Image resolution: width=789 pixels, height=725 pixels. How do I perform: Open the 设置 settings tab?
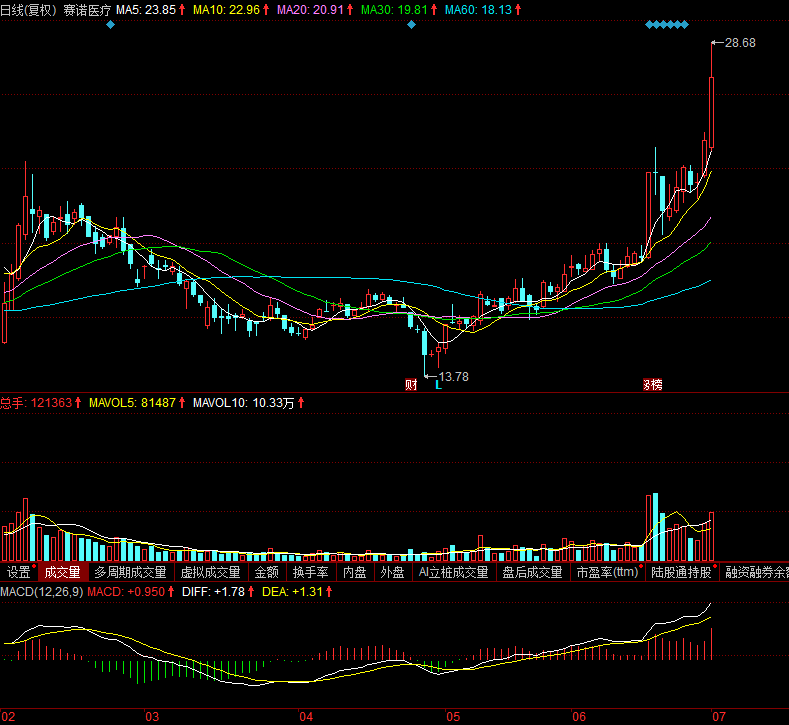(18, 573)
